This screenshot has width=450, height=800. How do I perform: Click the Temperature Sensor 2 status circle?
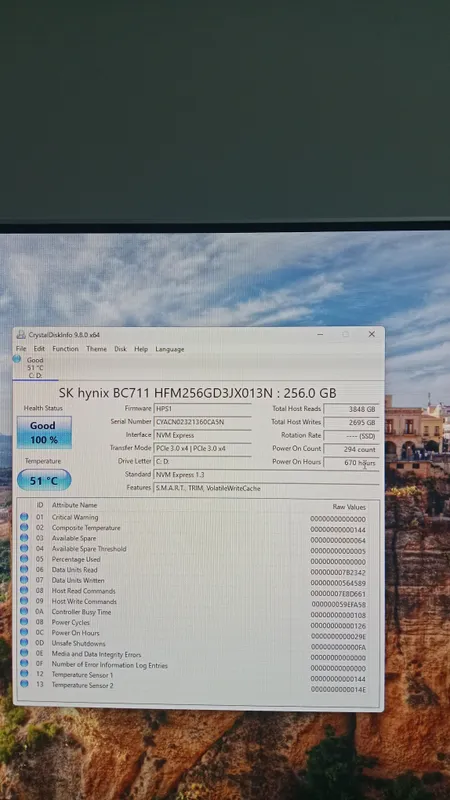click(x=24, y=685)
